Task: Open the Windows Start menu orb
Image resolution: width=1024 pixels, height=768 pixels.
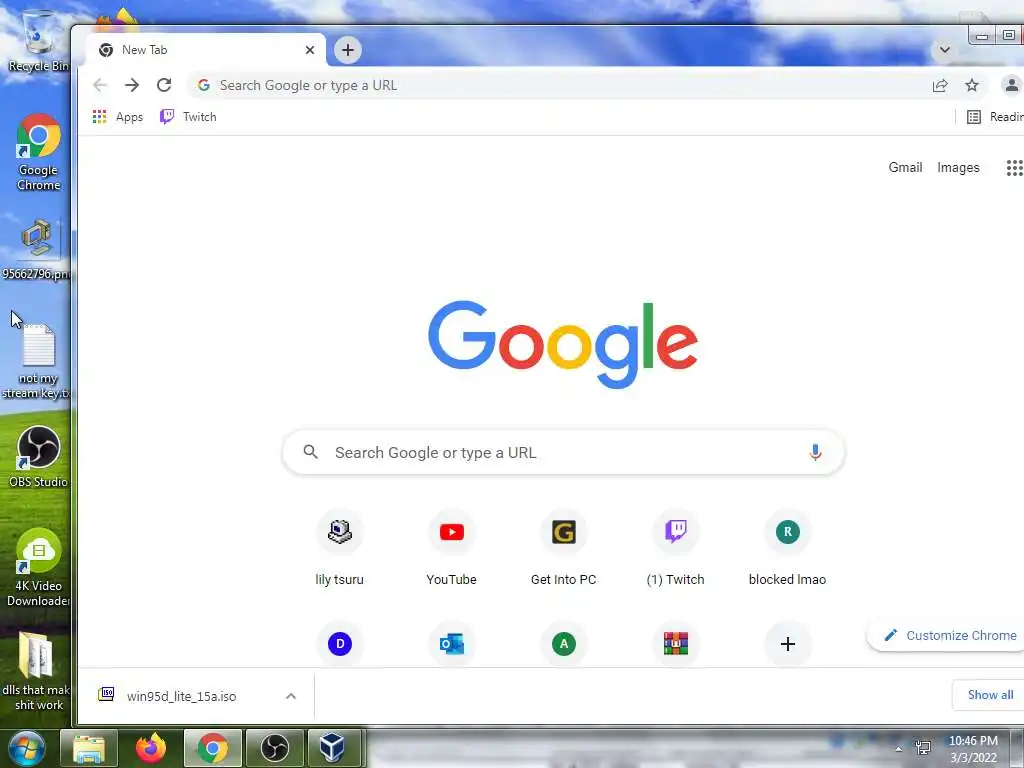Action: 26,748
